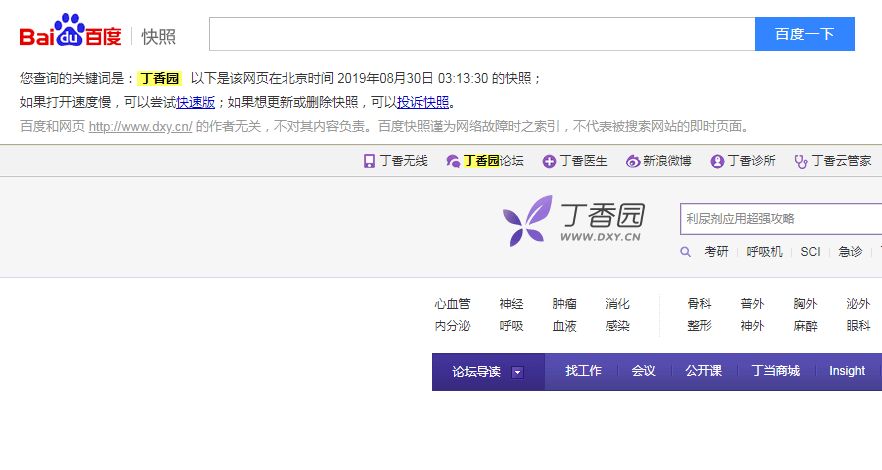The width and height of the screenshot is (882, 470).
Task: Click the 百度一下 search button
Action: point(804,34)
